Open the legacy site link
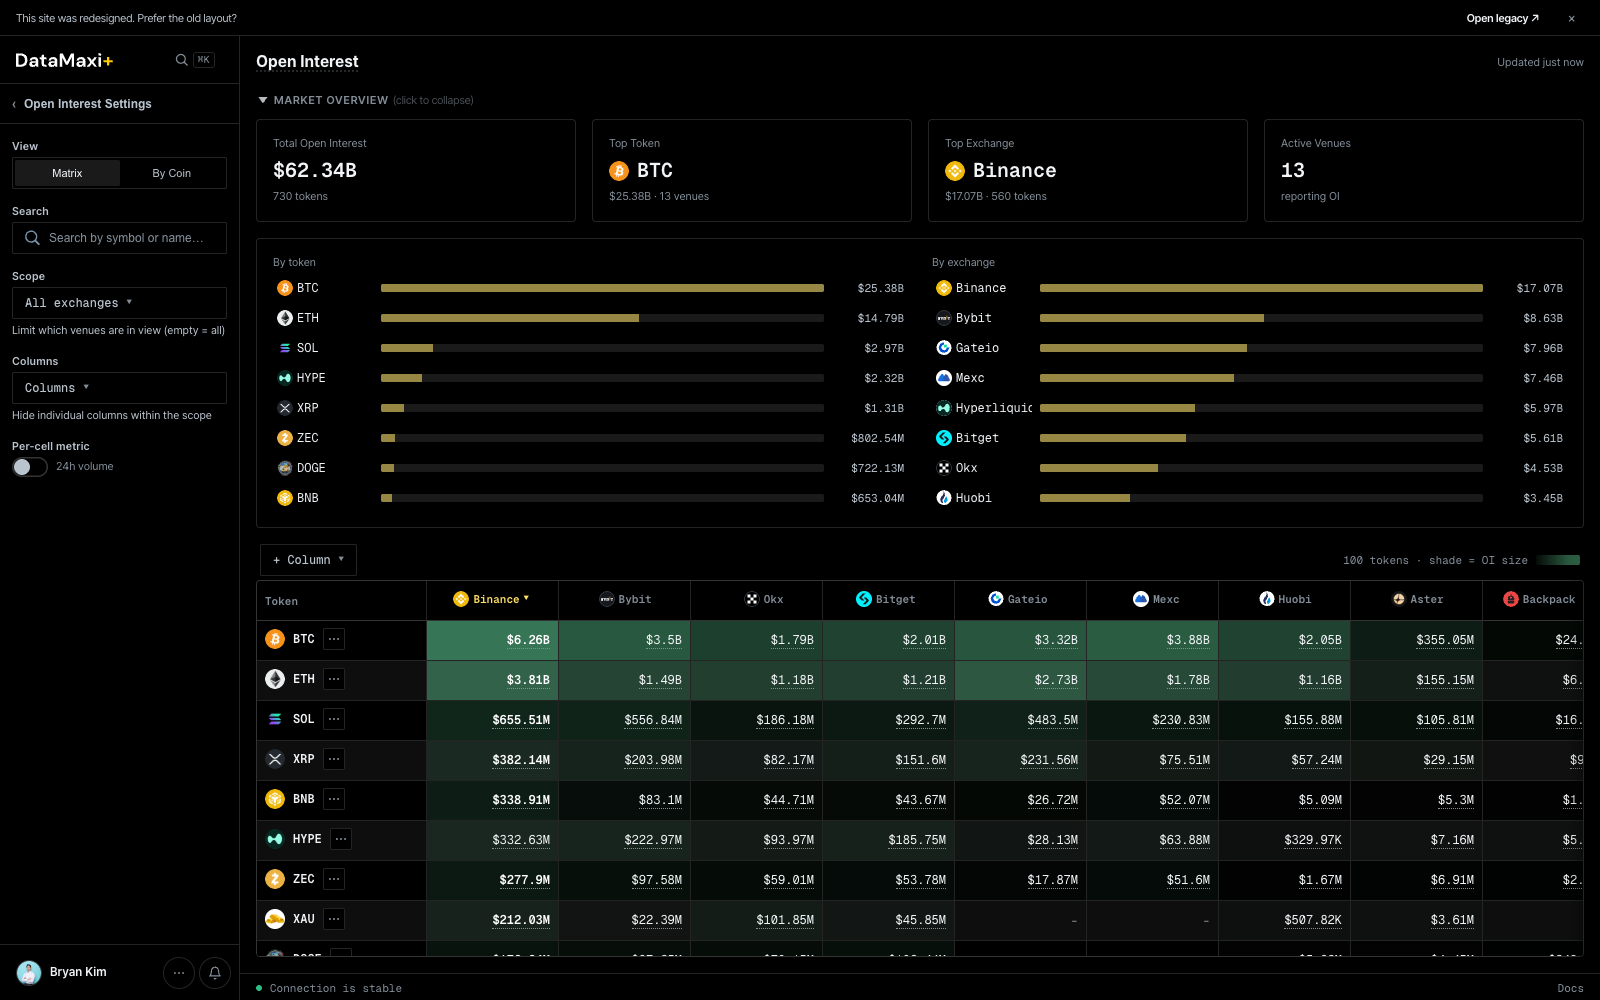The height and width of the screenshot is (1000, 1600). tap(1502, 18)
